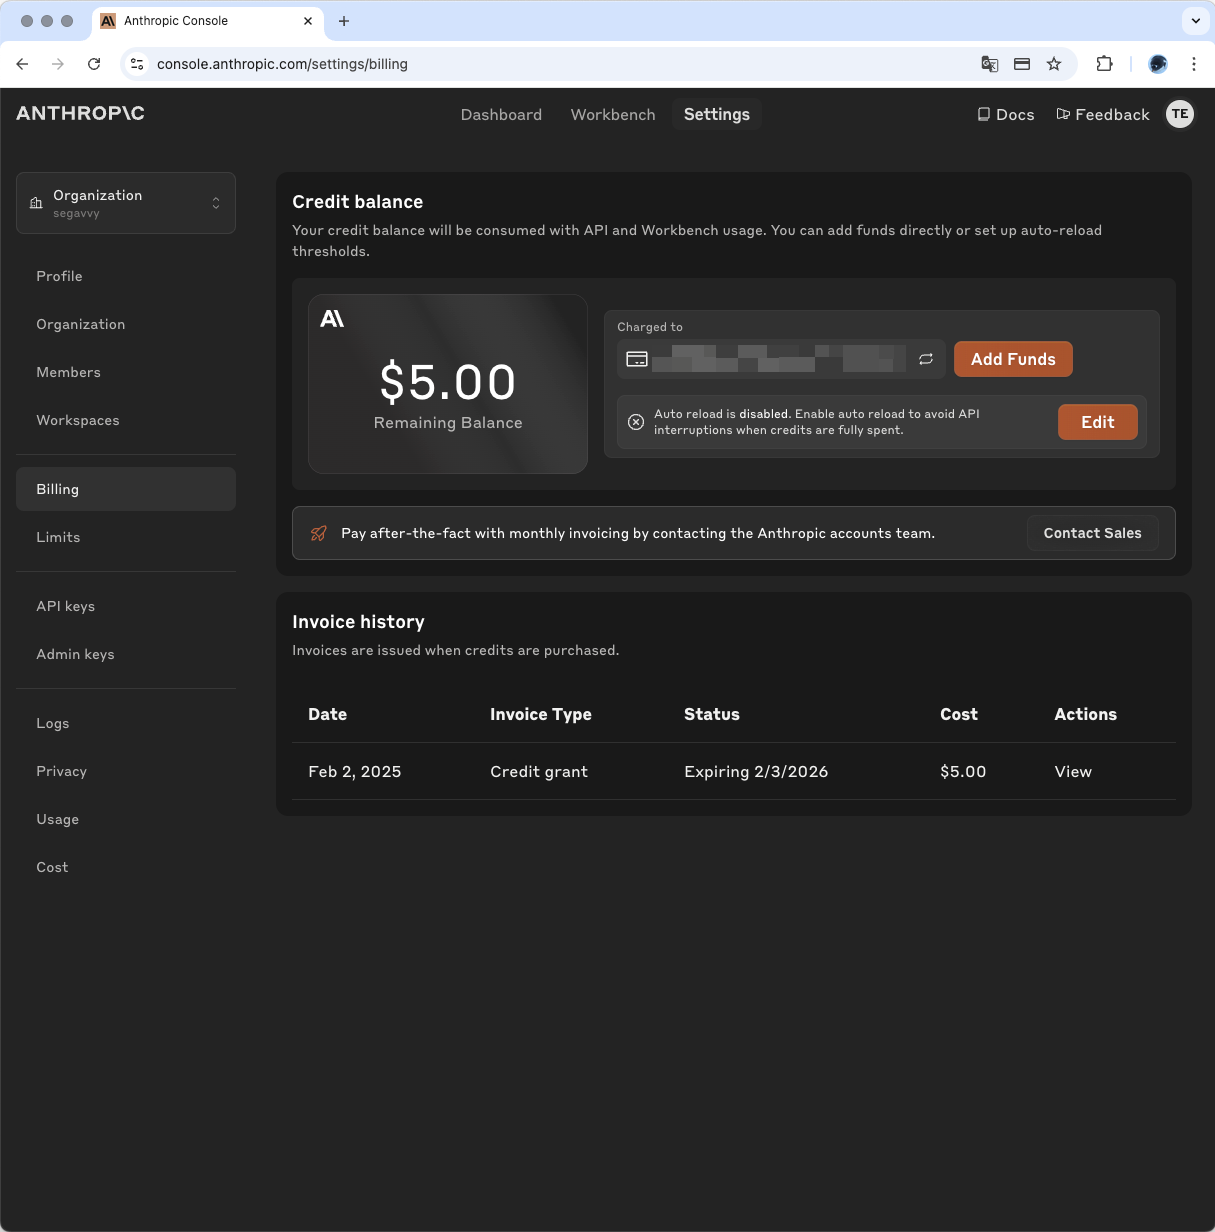Select Billing in sidebar
The width and height of the screenshot is (1215, 1232).
pyautogui.click(x=126, y=489)
